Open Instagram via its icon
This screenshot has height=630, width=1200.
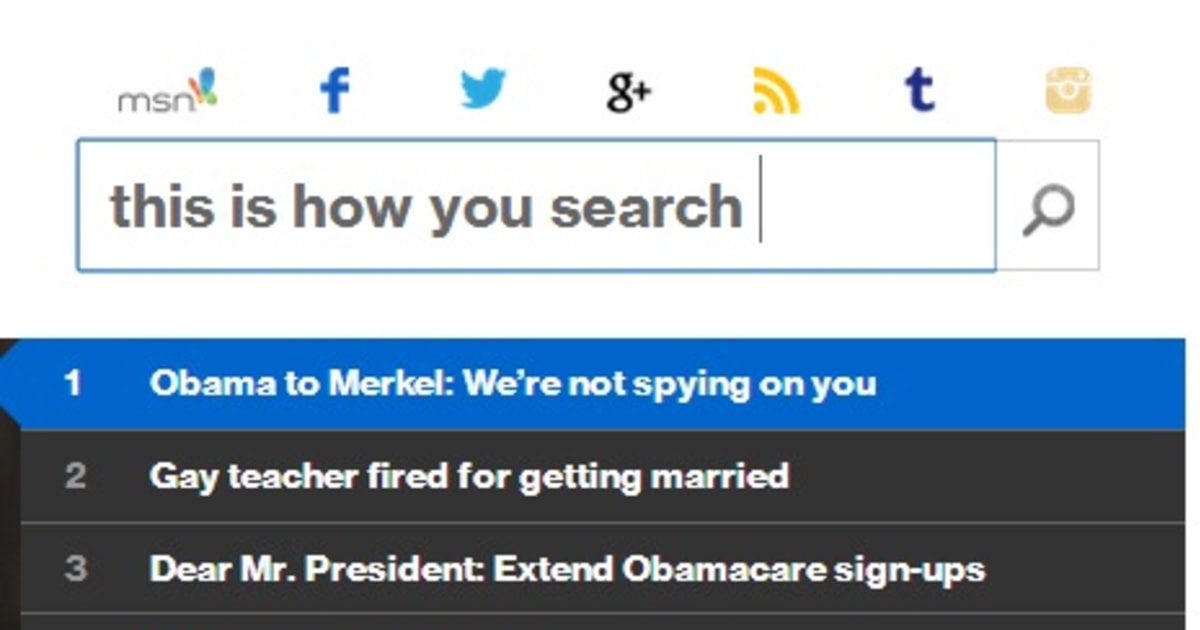pos(1066,88)
